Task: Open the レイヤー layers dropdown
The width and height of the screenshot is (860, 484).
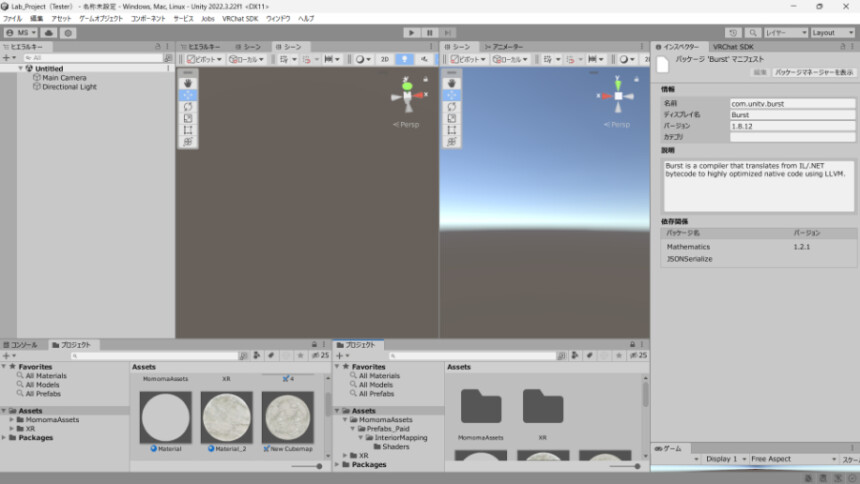Action: (786, 33)
